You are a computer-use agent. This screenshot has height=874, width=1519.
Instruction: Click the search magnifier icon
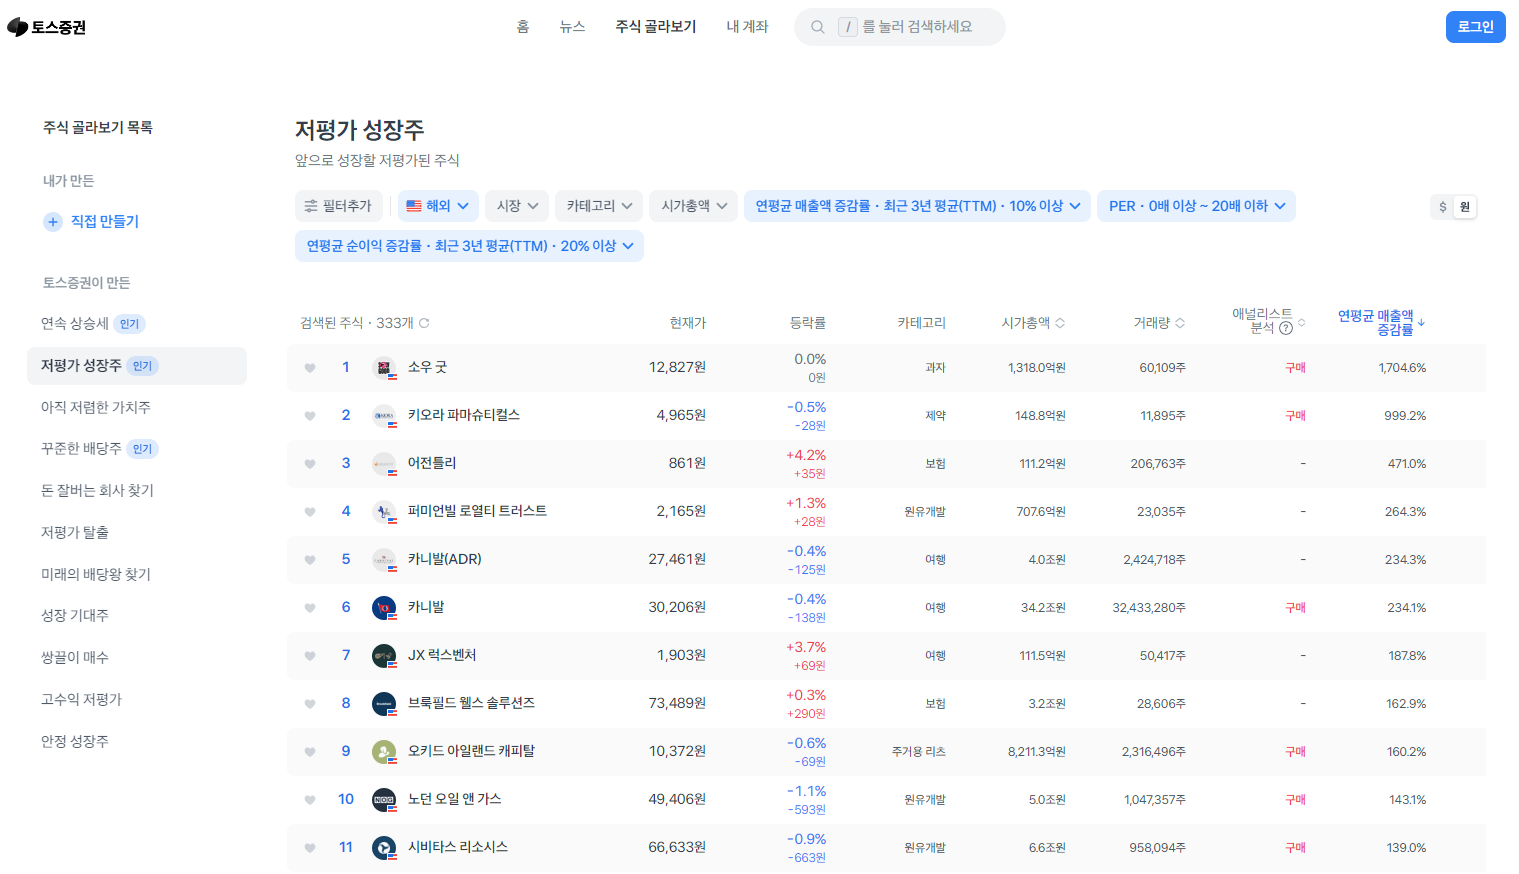pyautogui.click(x=818, y=27)
